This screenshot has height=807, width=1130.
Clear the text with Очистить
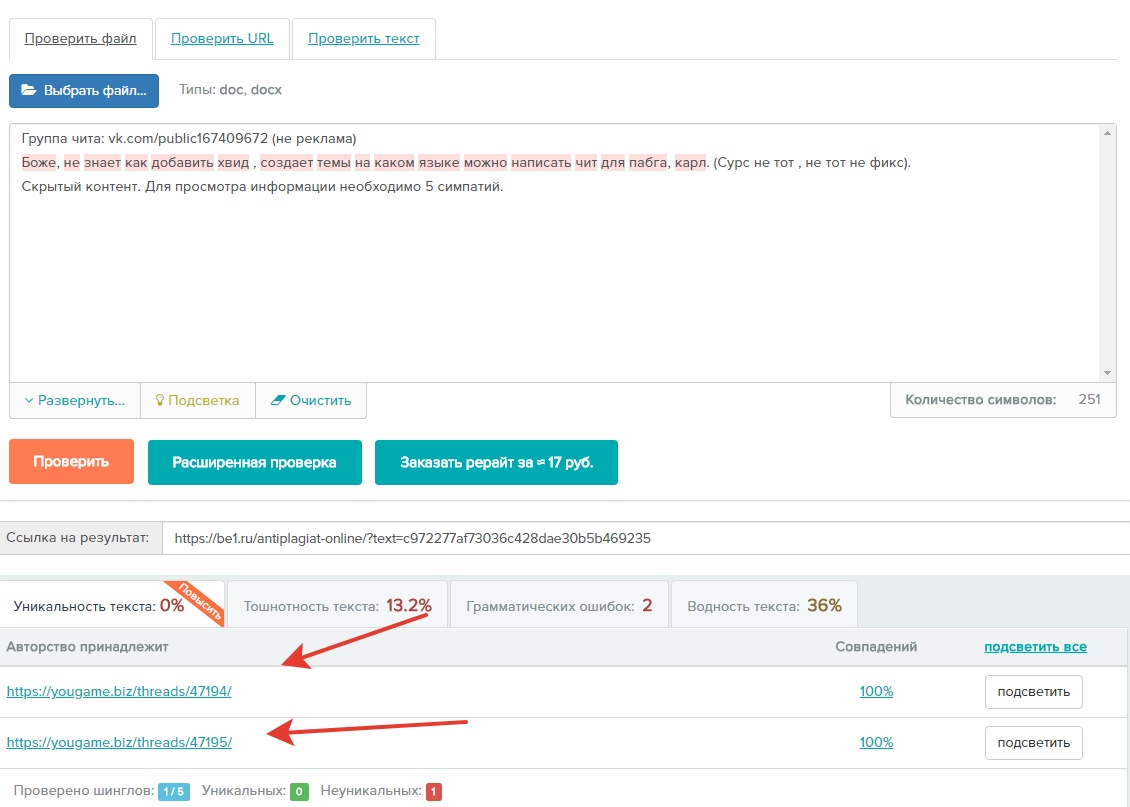[x=311, y=401]
